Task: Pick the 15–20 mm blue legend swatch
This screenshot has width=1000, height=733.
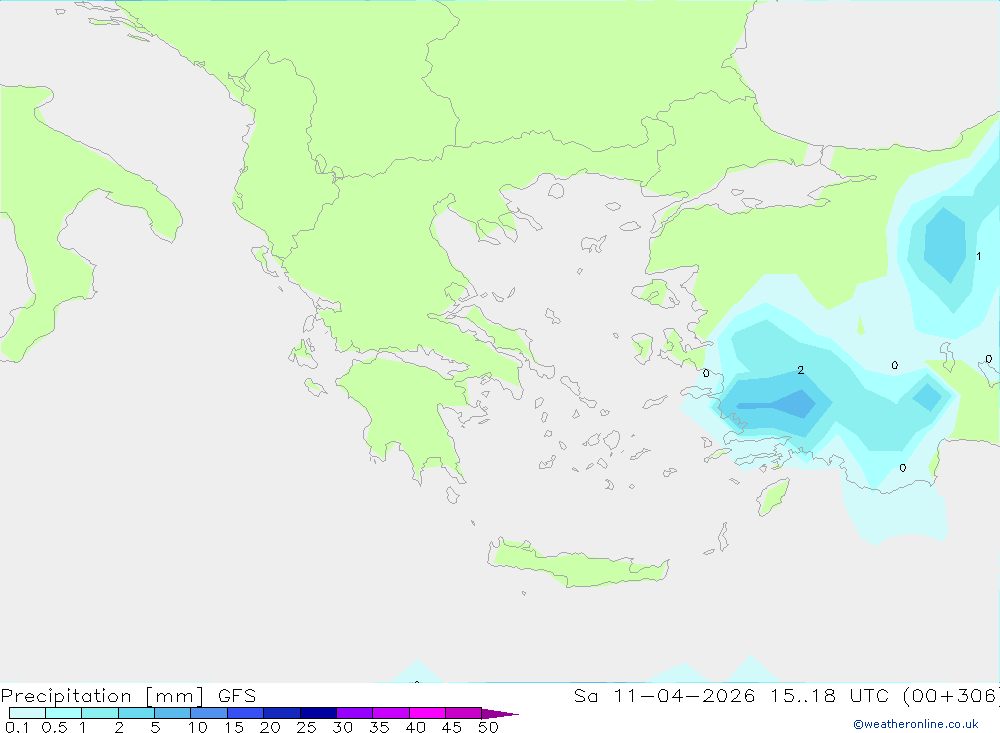Action: pyautogui.click(x=246, y=713)
